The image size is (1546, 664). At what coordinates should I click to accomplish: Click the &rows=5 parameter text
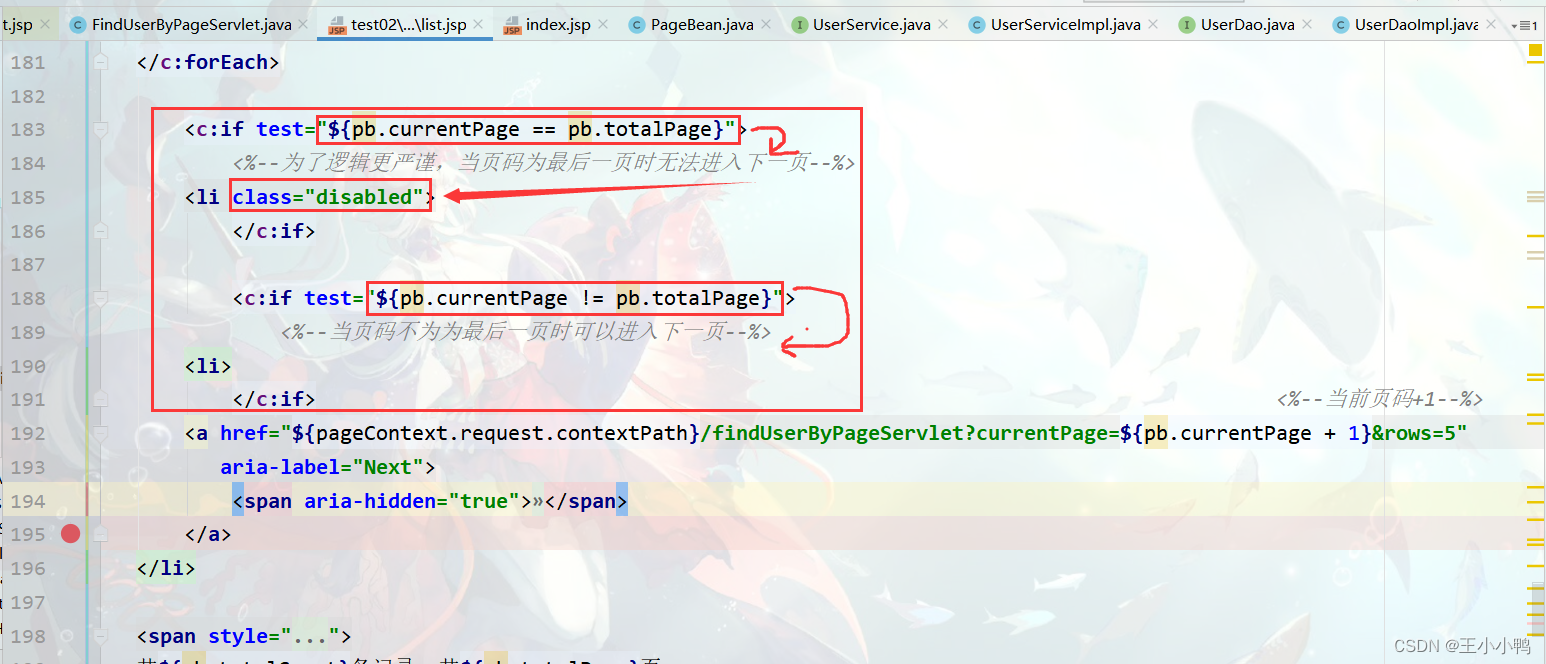[1413, 433]
